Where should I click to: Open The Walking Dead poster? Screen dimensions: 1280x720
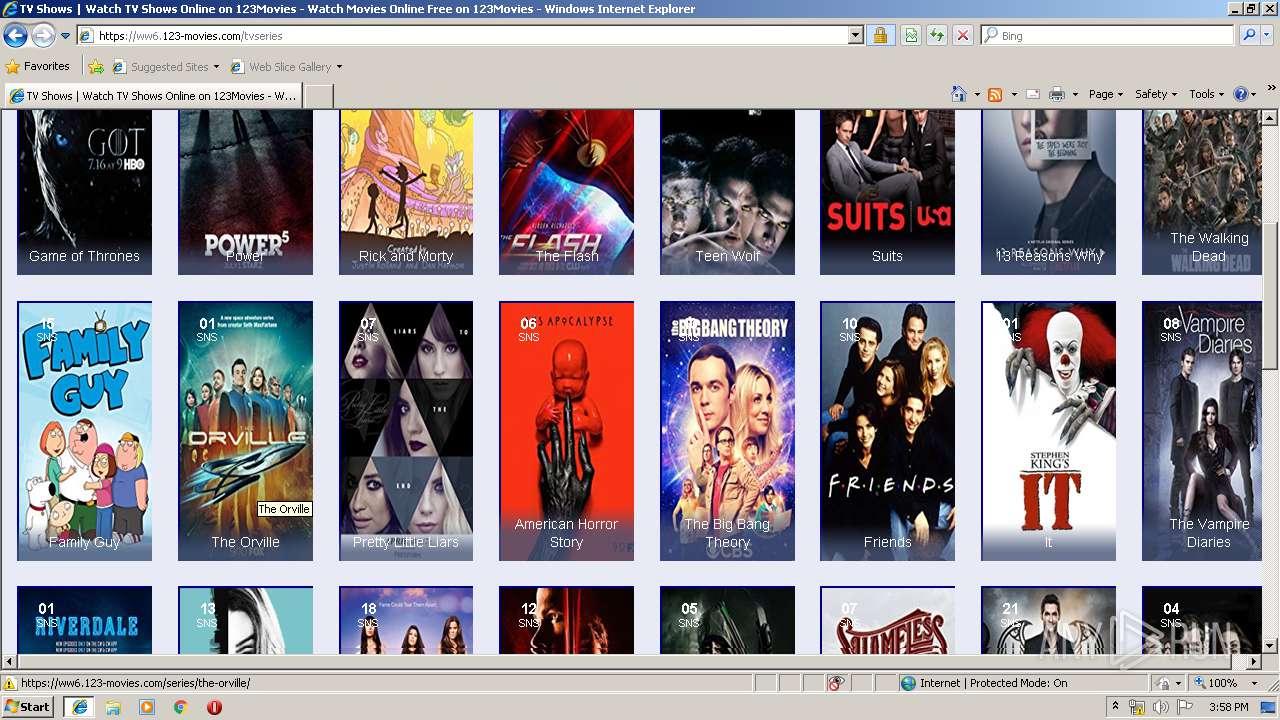point(1202,192)
